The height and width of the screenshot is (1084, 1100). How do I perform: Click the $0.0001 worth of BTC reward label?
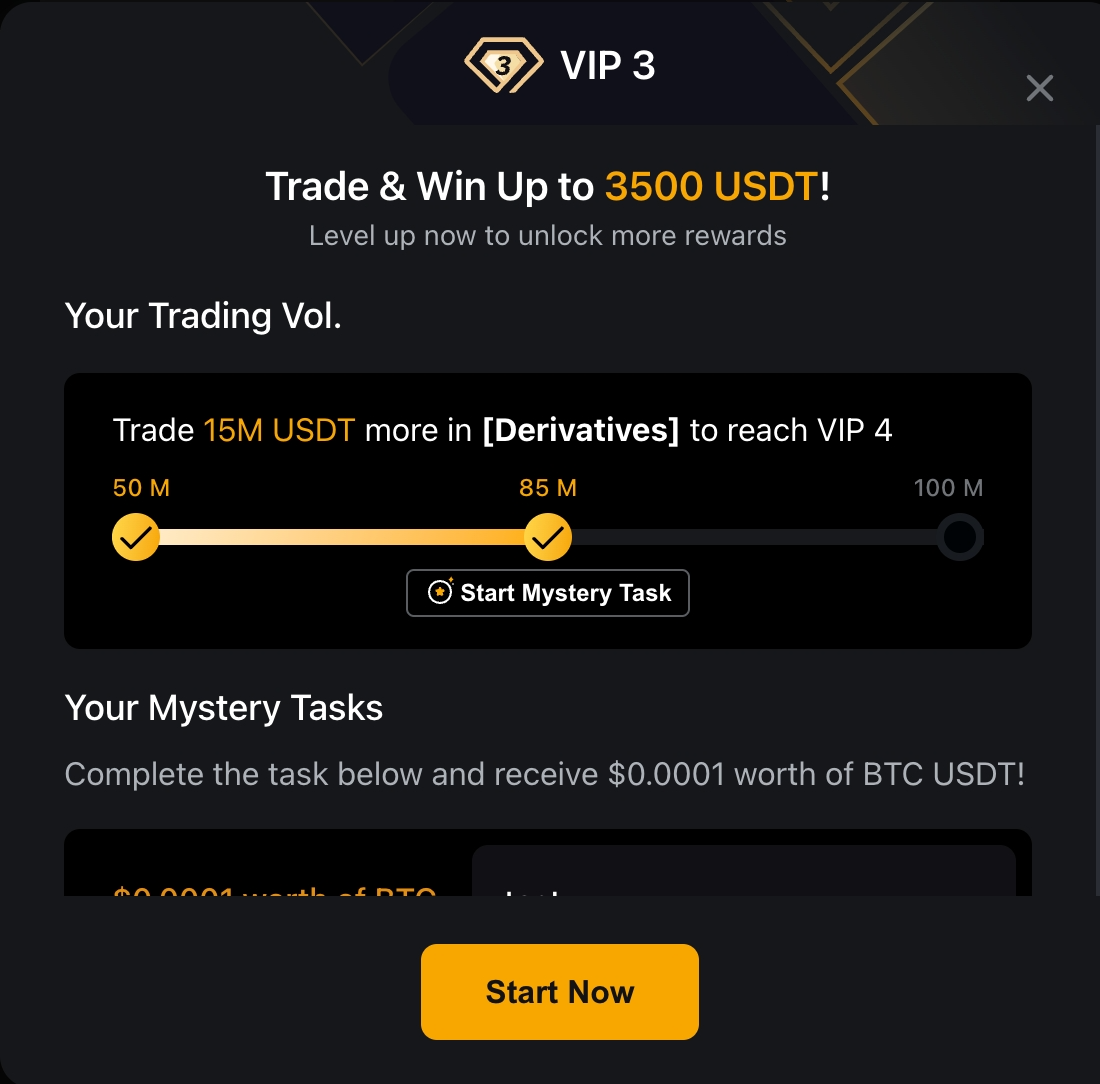(274, 890)
